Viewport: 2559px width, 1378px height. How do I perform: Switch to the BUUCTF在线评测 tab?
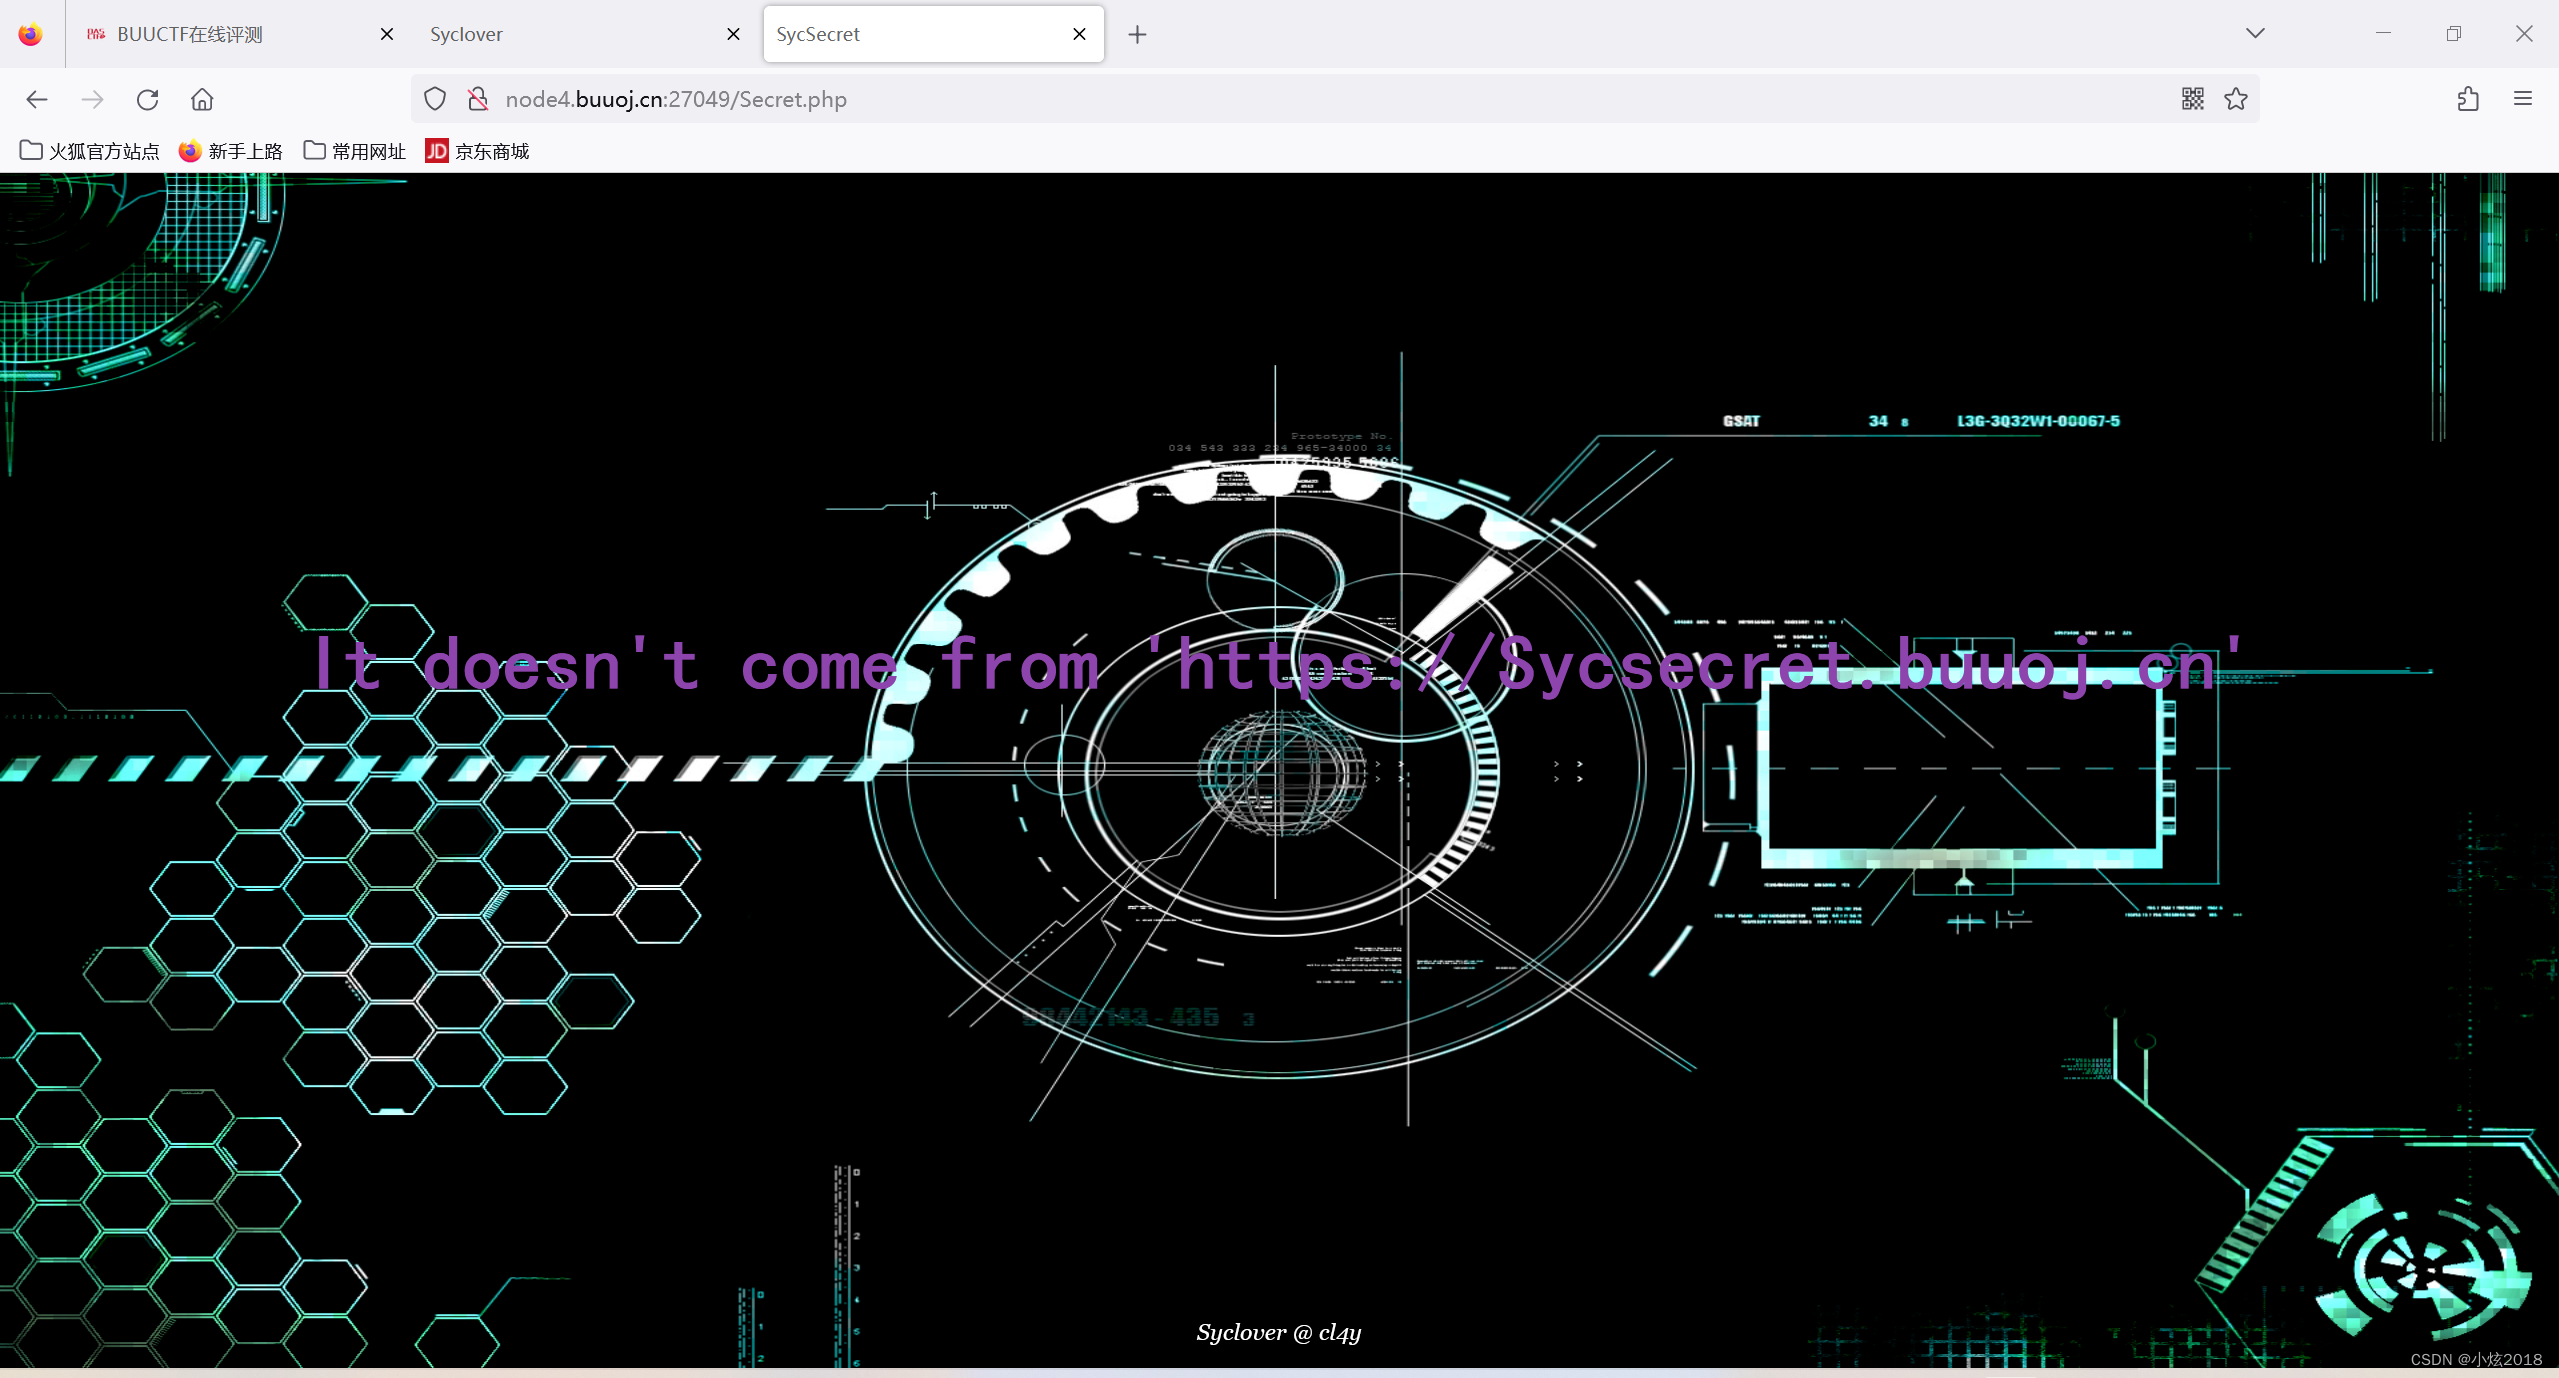pyautogui.click(x=238, y=34)
